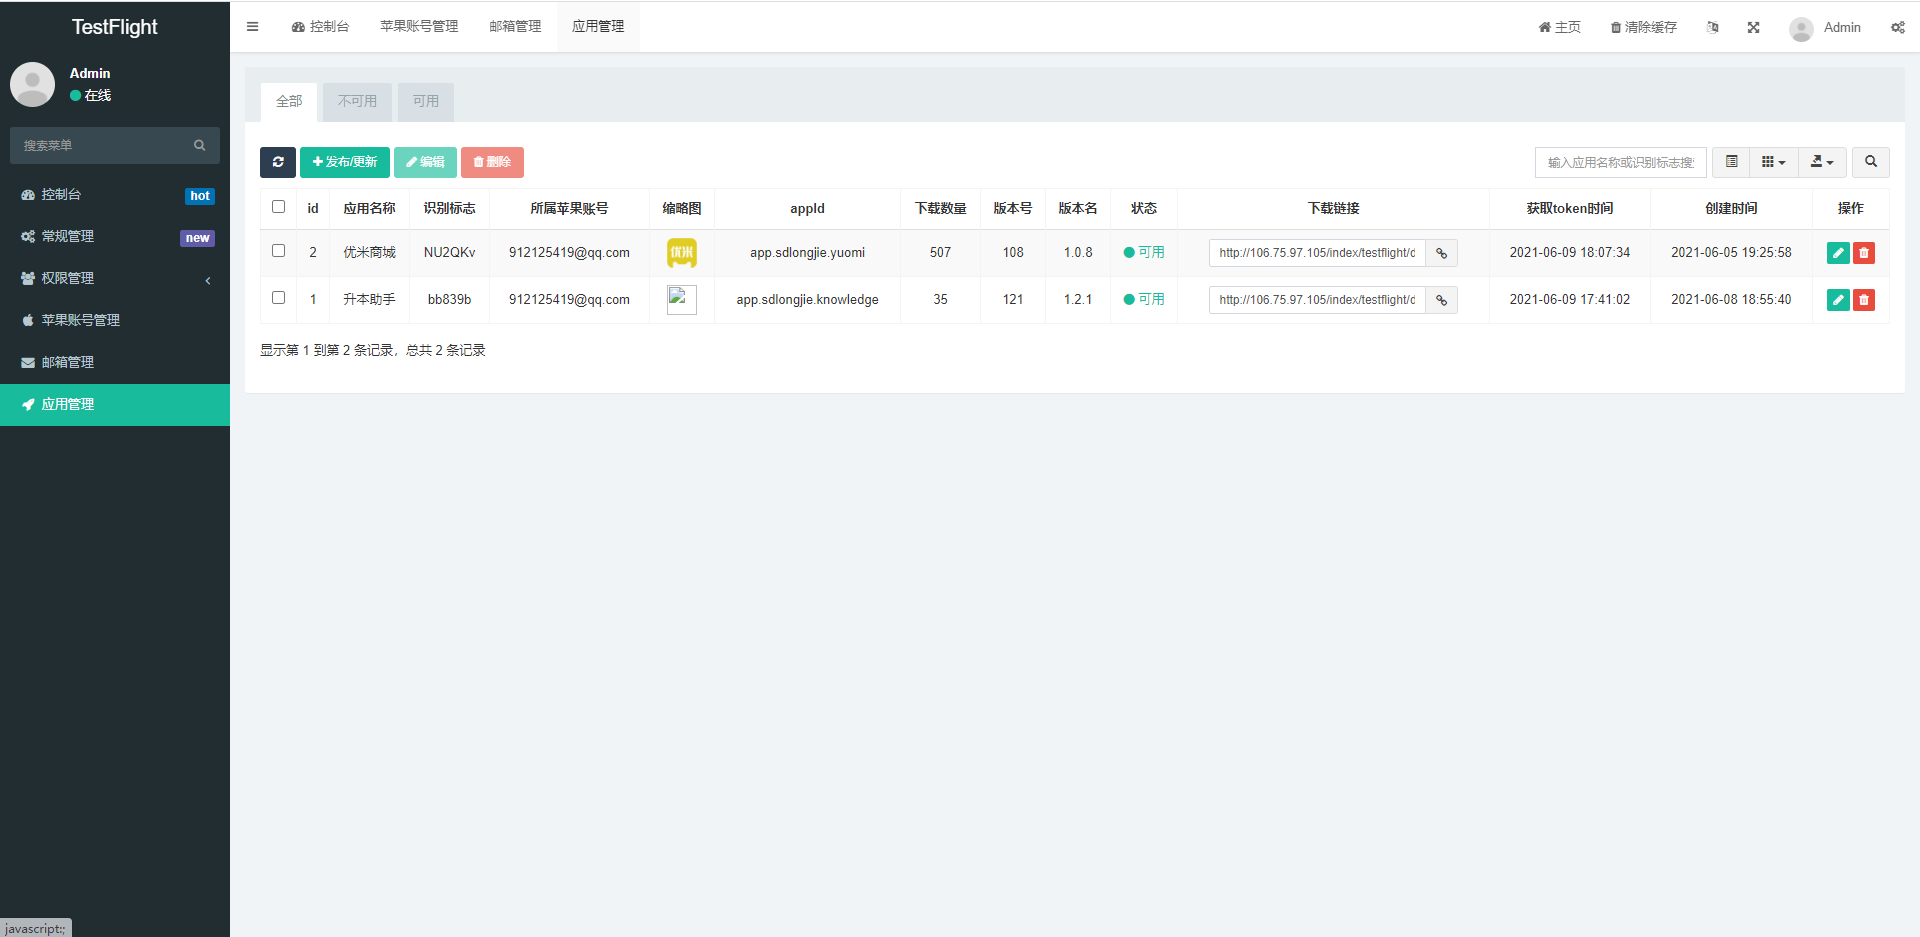1920x937 pixels.
Task: Select the checkbox for 升本助手 row
Action: click(278, 298)
